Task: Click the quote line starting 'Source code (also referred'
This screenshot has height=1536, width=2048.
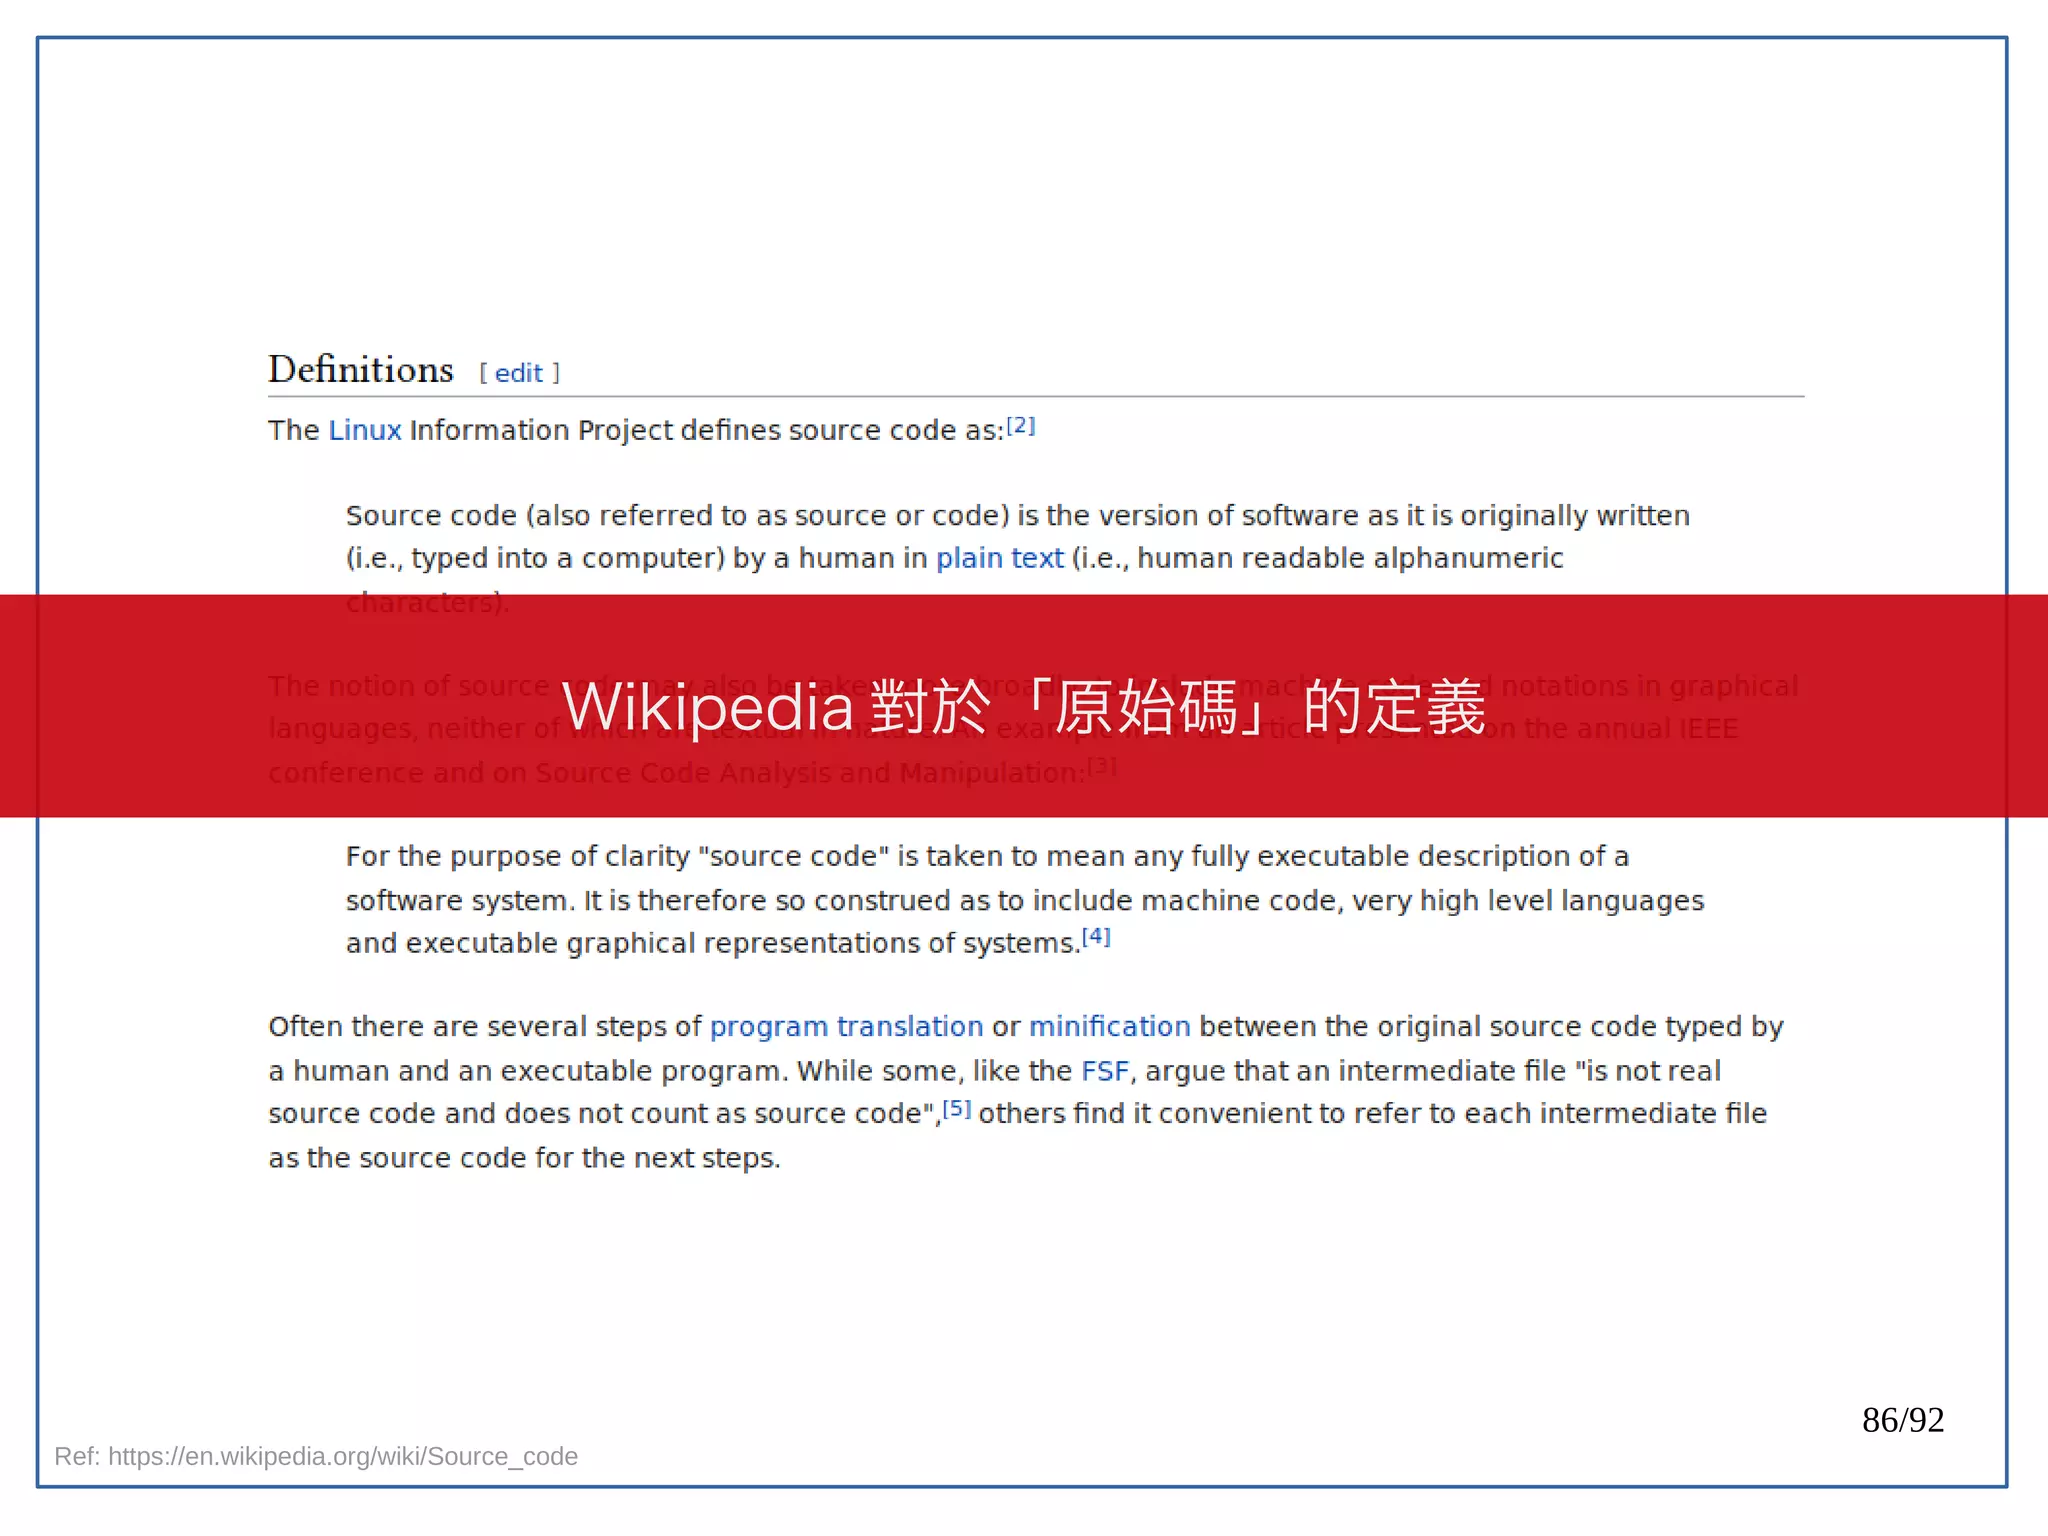Action: (1018, 515)
